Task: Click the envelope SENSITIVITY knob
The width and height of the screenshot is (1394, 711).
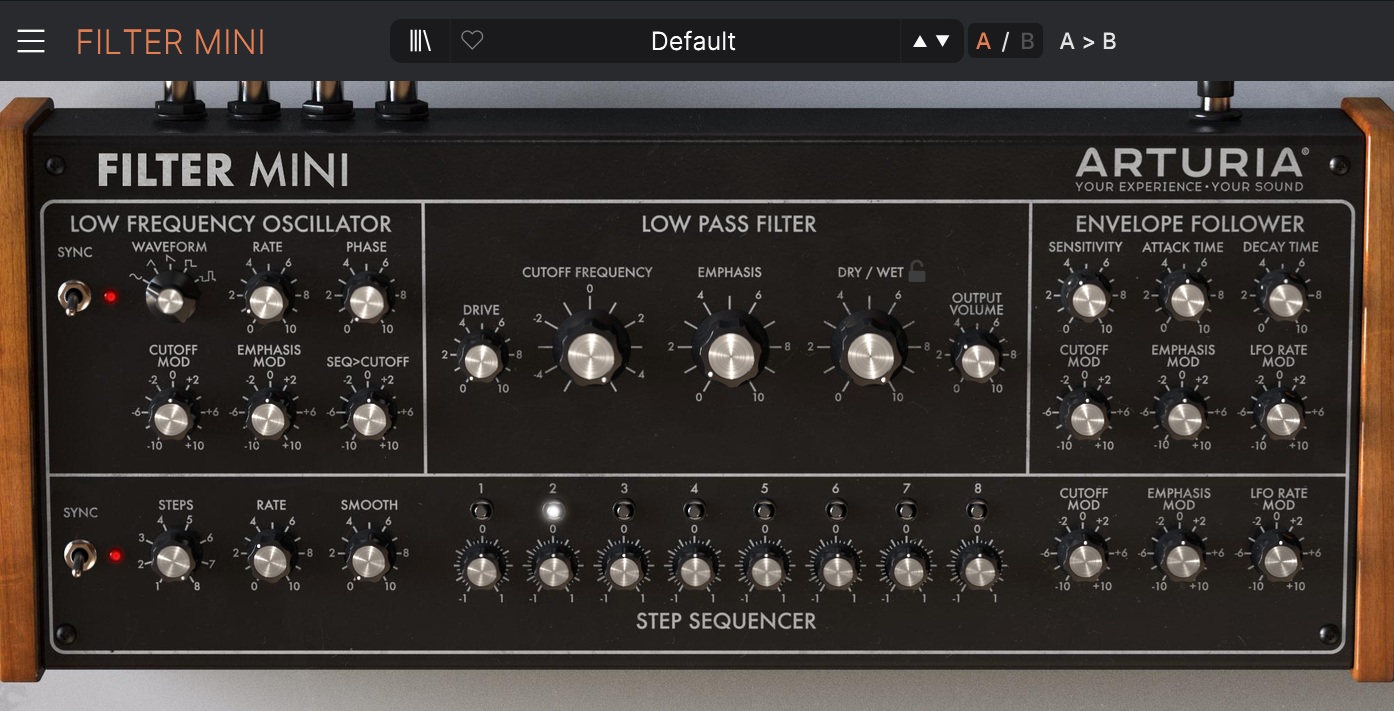Action: (x=1087, y=299)
